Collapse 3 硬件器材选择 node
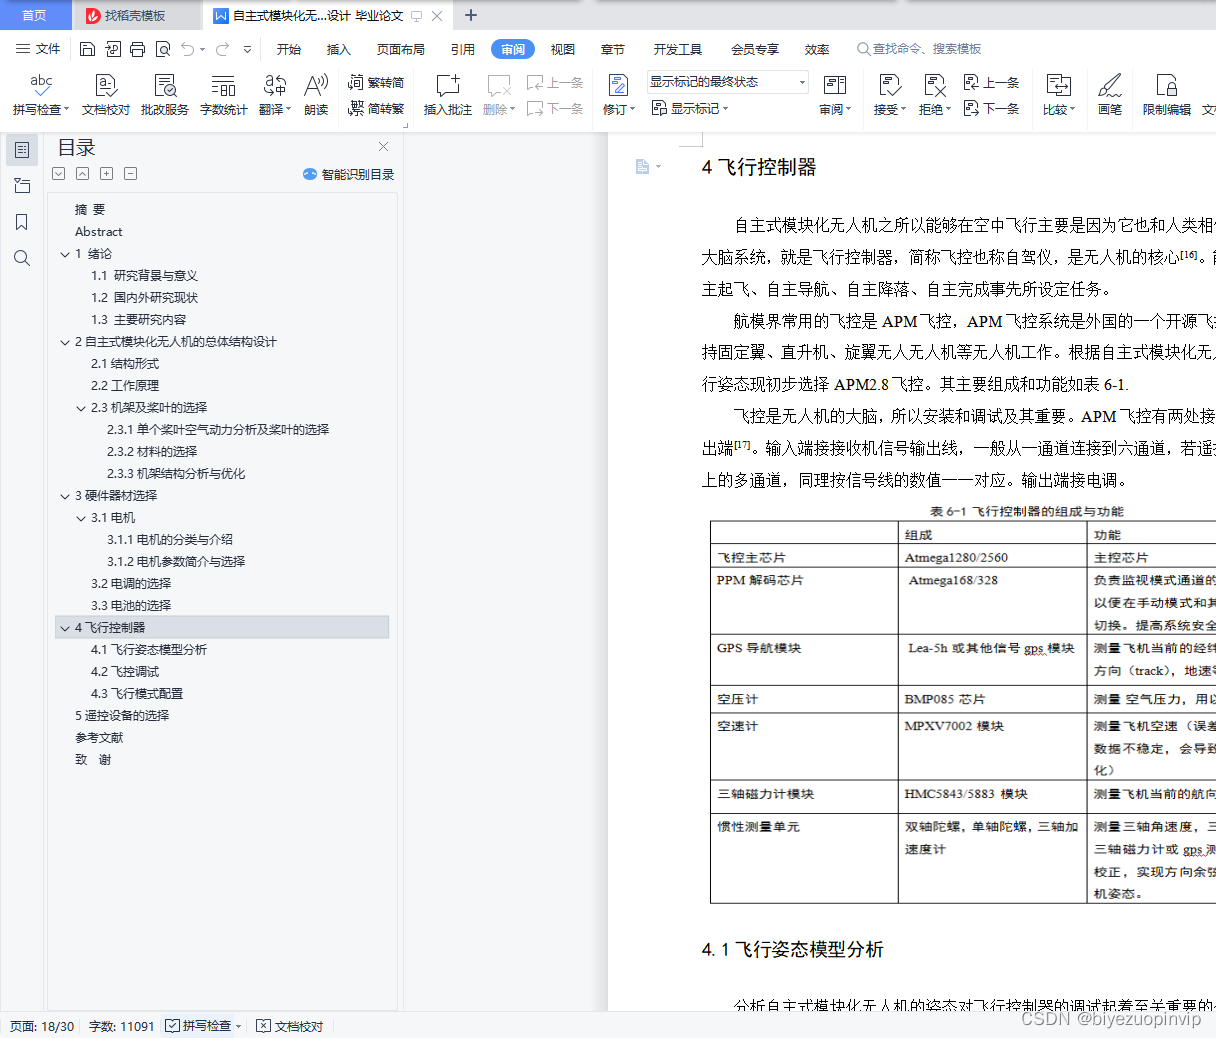The width and height of the screenshot is (1216, 1038). (x=65, y=496)
